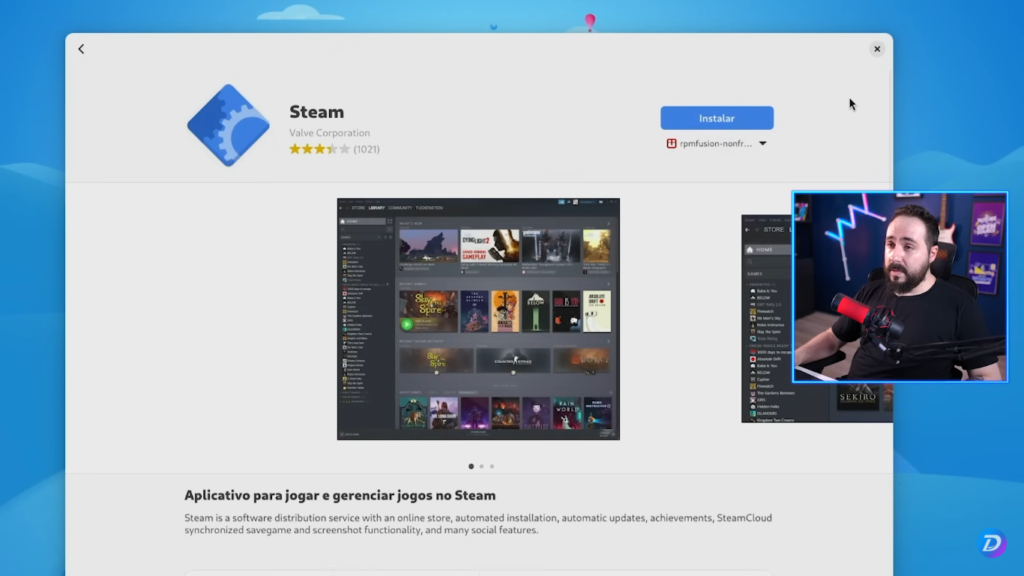
Task: Open the star ratings for Steam
Action: 319,149
